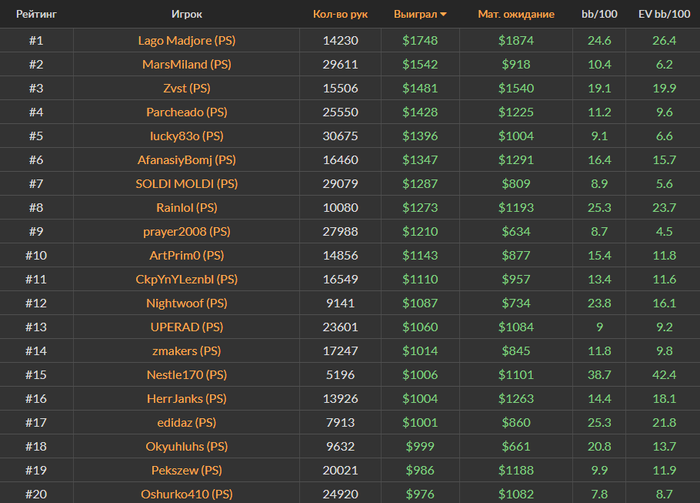Sort table by Кол-во рук column
The height and width of the screenshot is (503, 700).
point(340,14)
